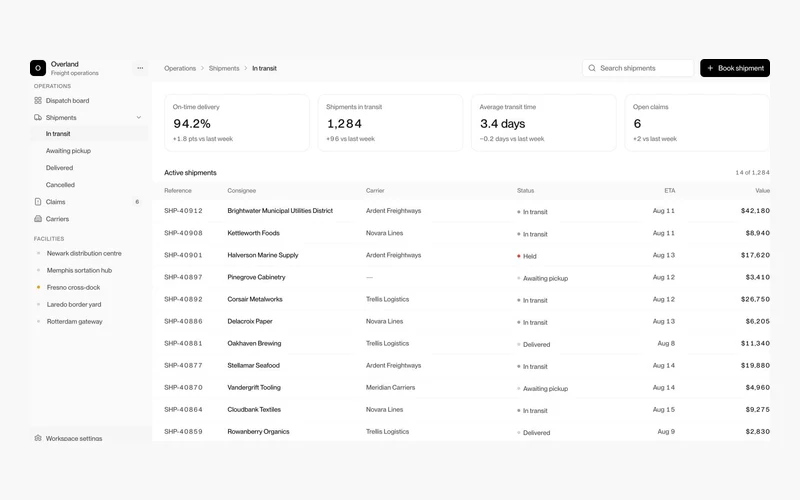Click the Shipments truck icon
The width and height of the screenshot is (800, 500).
point(38,117)
